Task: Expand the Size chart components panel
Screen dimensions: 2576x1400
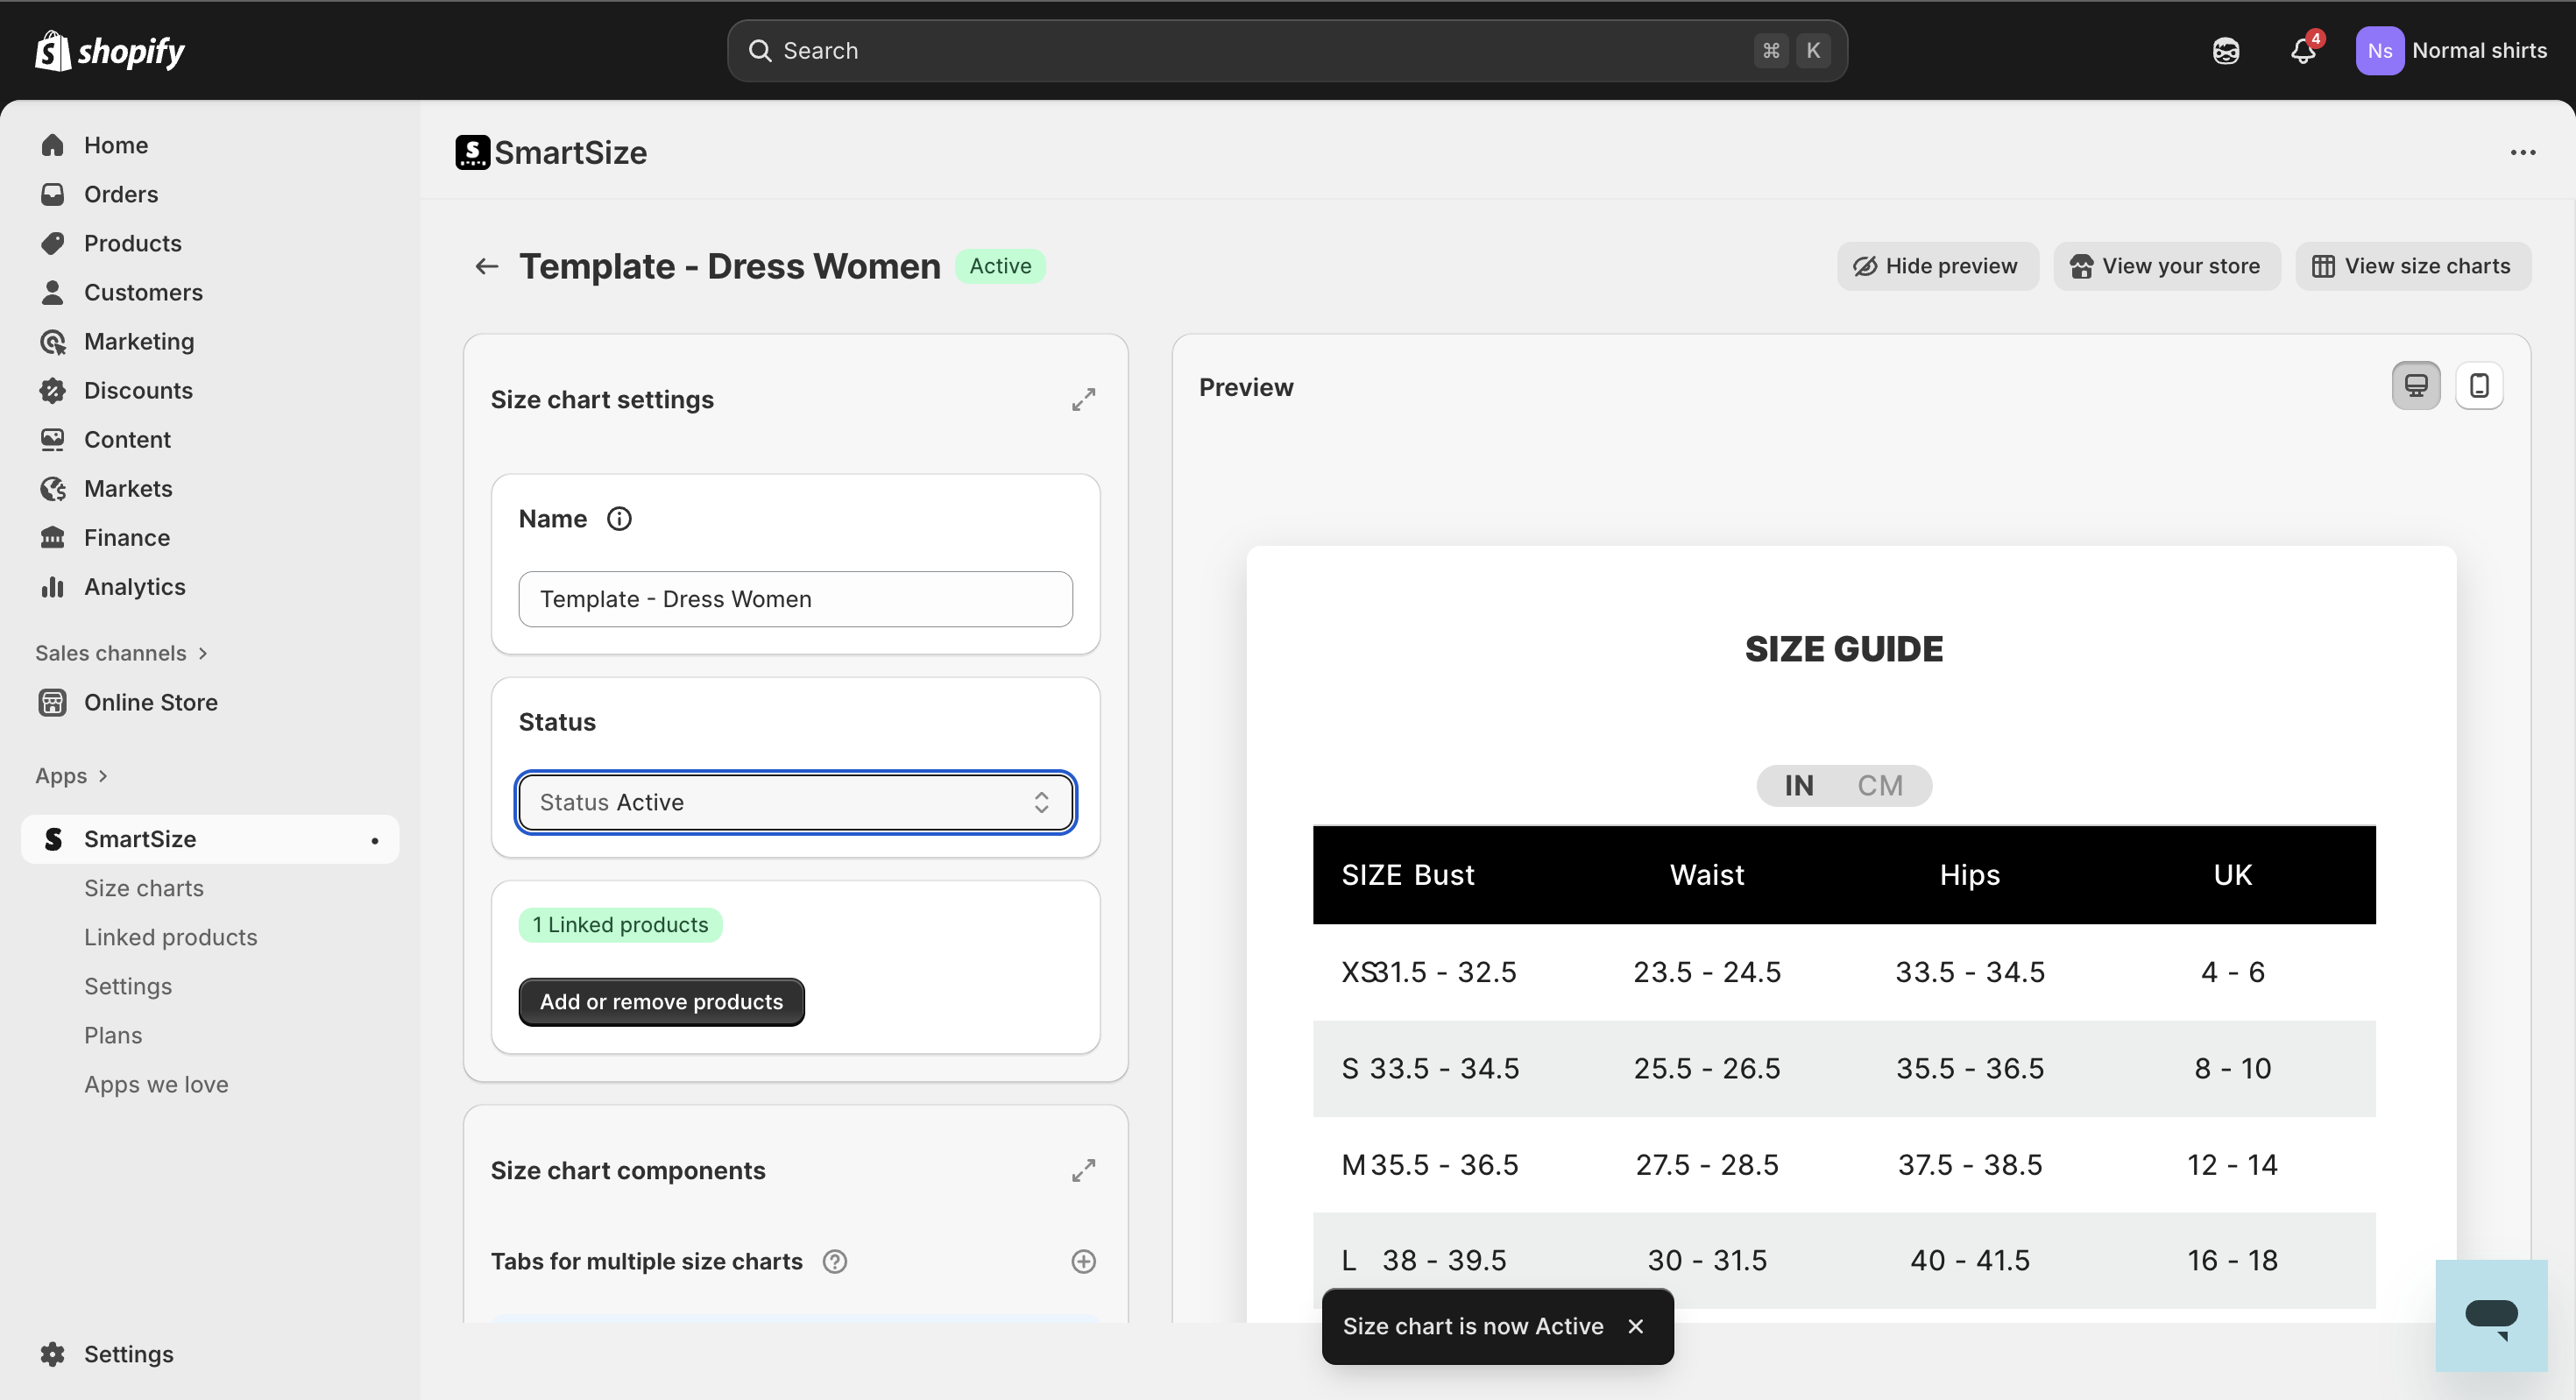Action: [x=1083, y=1170]
